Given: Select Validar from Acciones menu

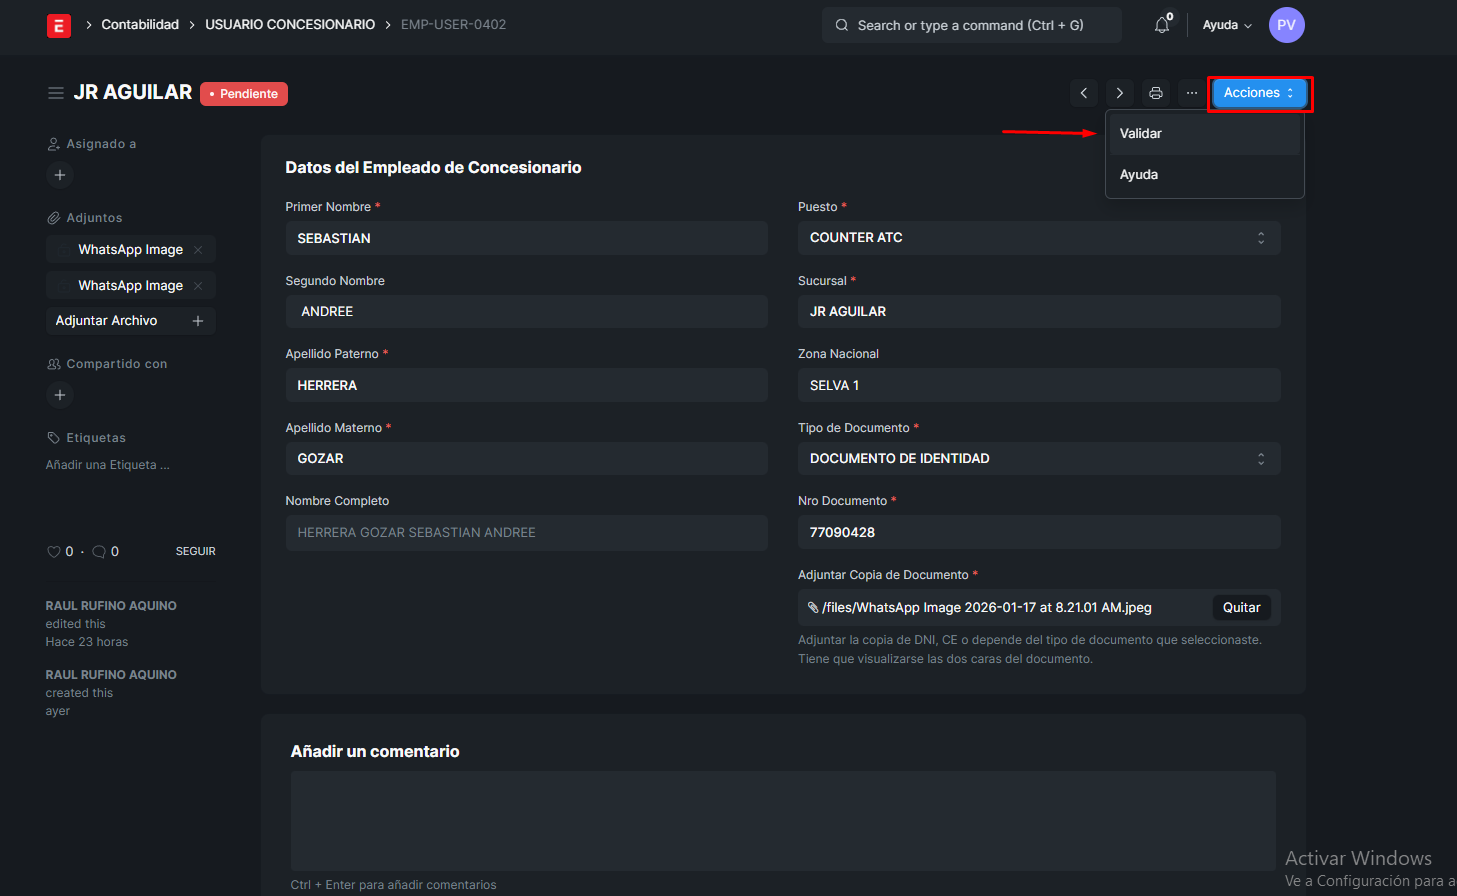Looking at the screenshot, I should (1141, 134).
